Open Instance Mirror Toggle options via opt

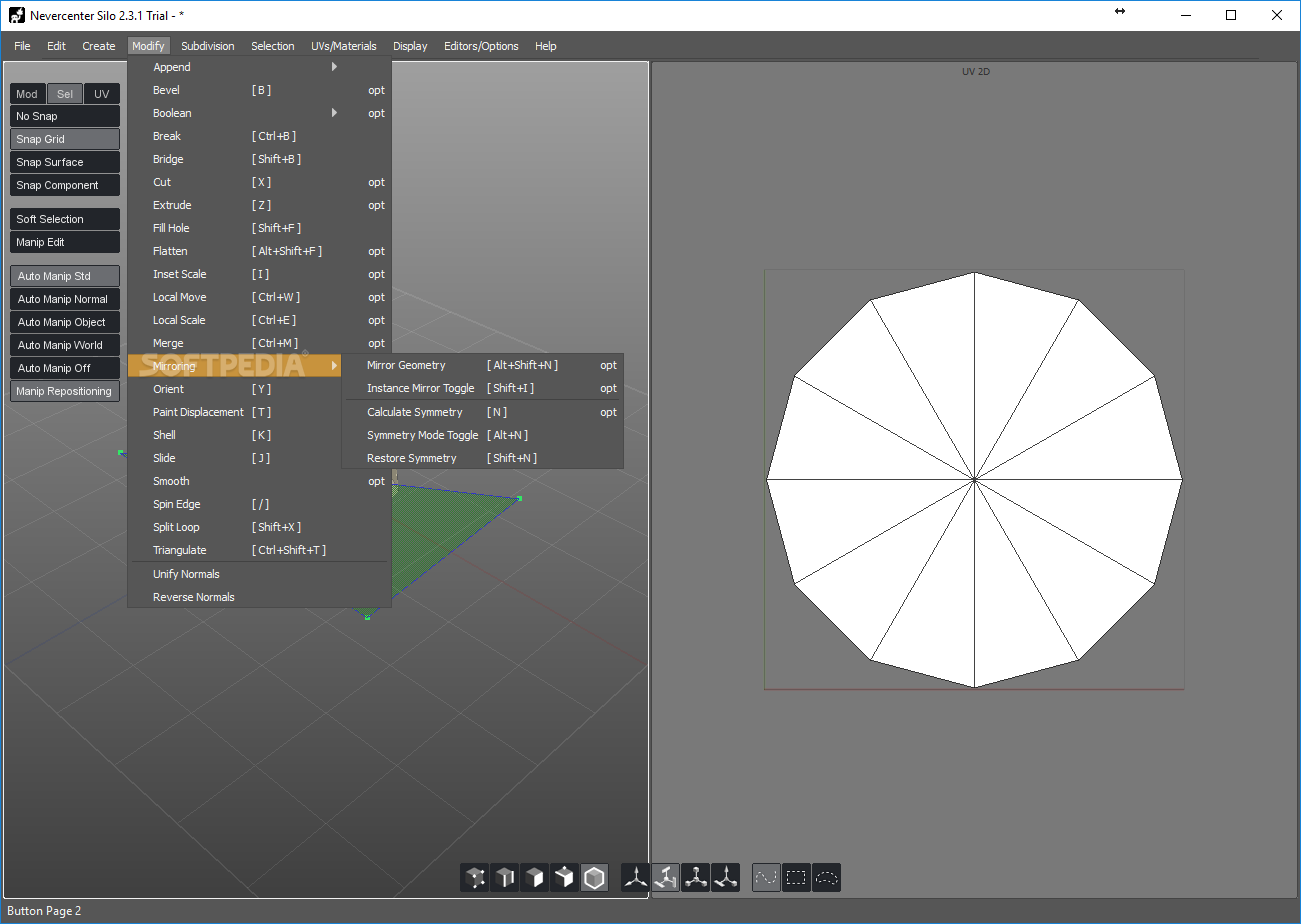coord(608,388)
